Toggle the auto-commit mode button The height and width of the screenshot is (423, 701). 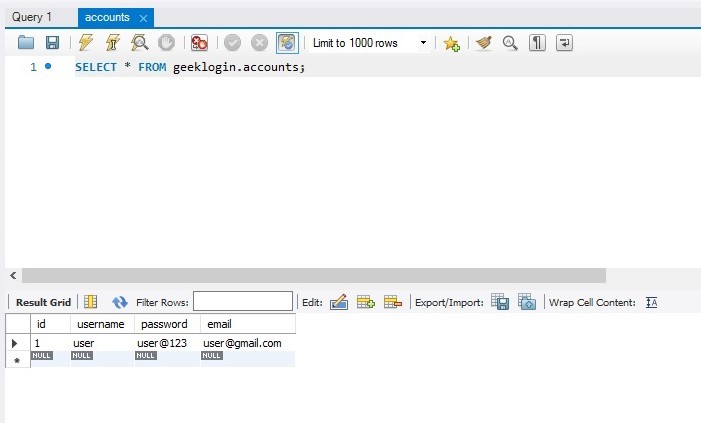(287, 43)
